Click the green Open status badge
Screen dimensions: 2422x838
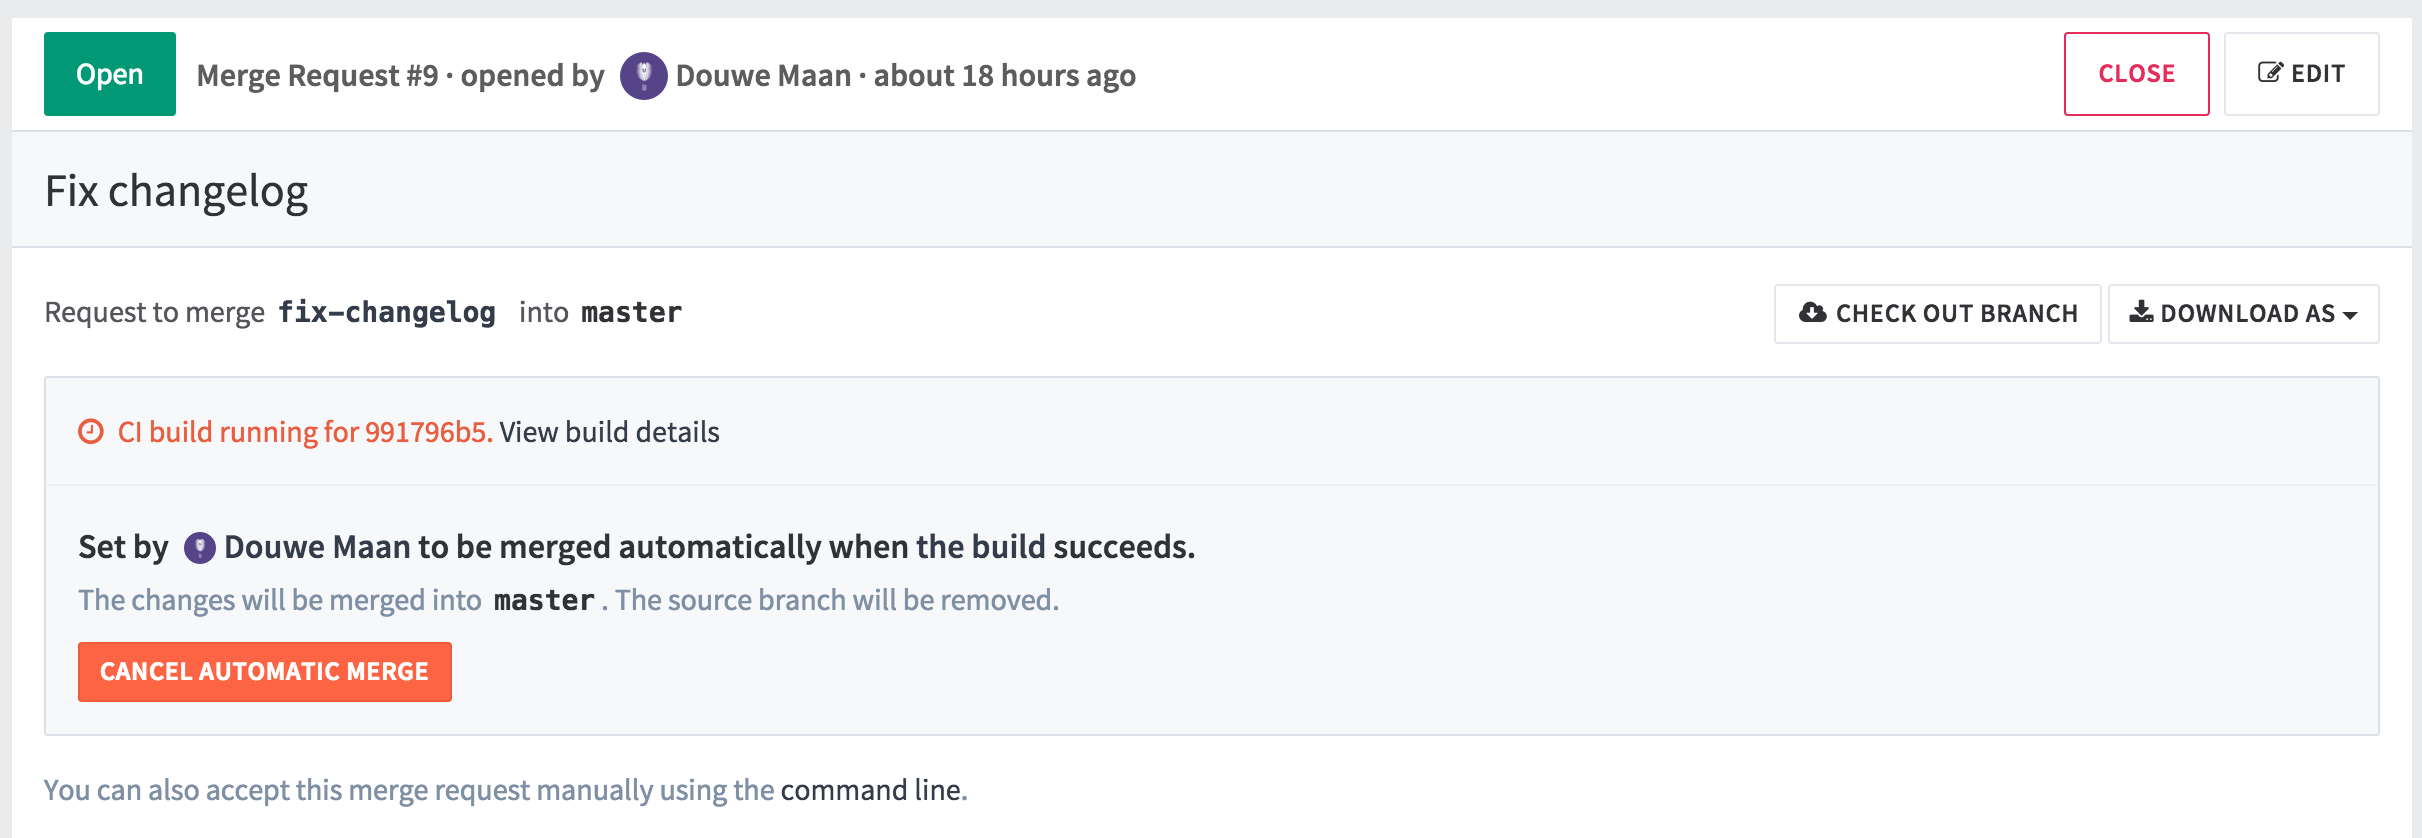110,74
